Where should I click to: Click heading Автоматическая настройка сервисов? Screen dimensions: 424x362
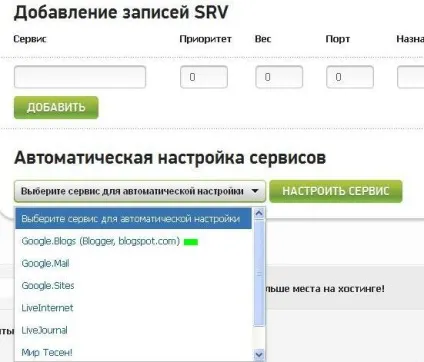coord(170,158)
